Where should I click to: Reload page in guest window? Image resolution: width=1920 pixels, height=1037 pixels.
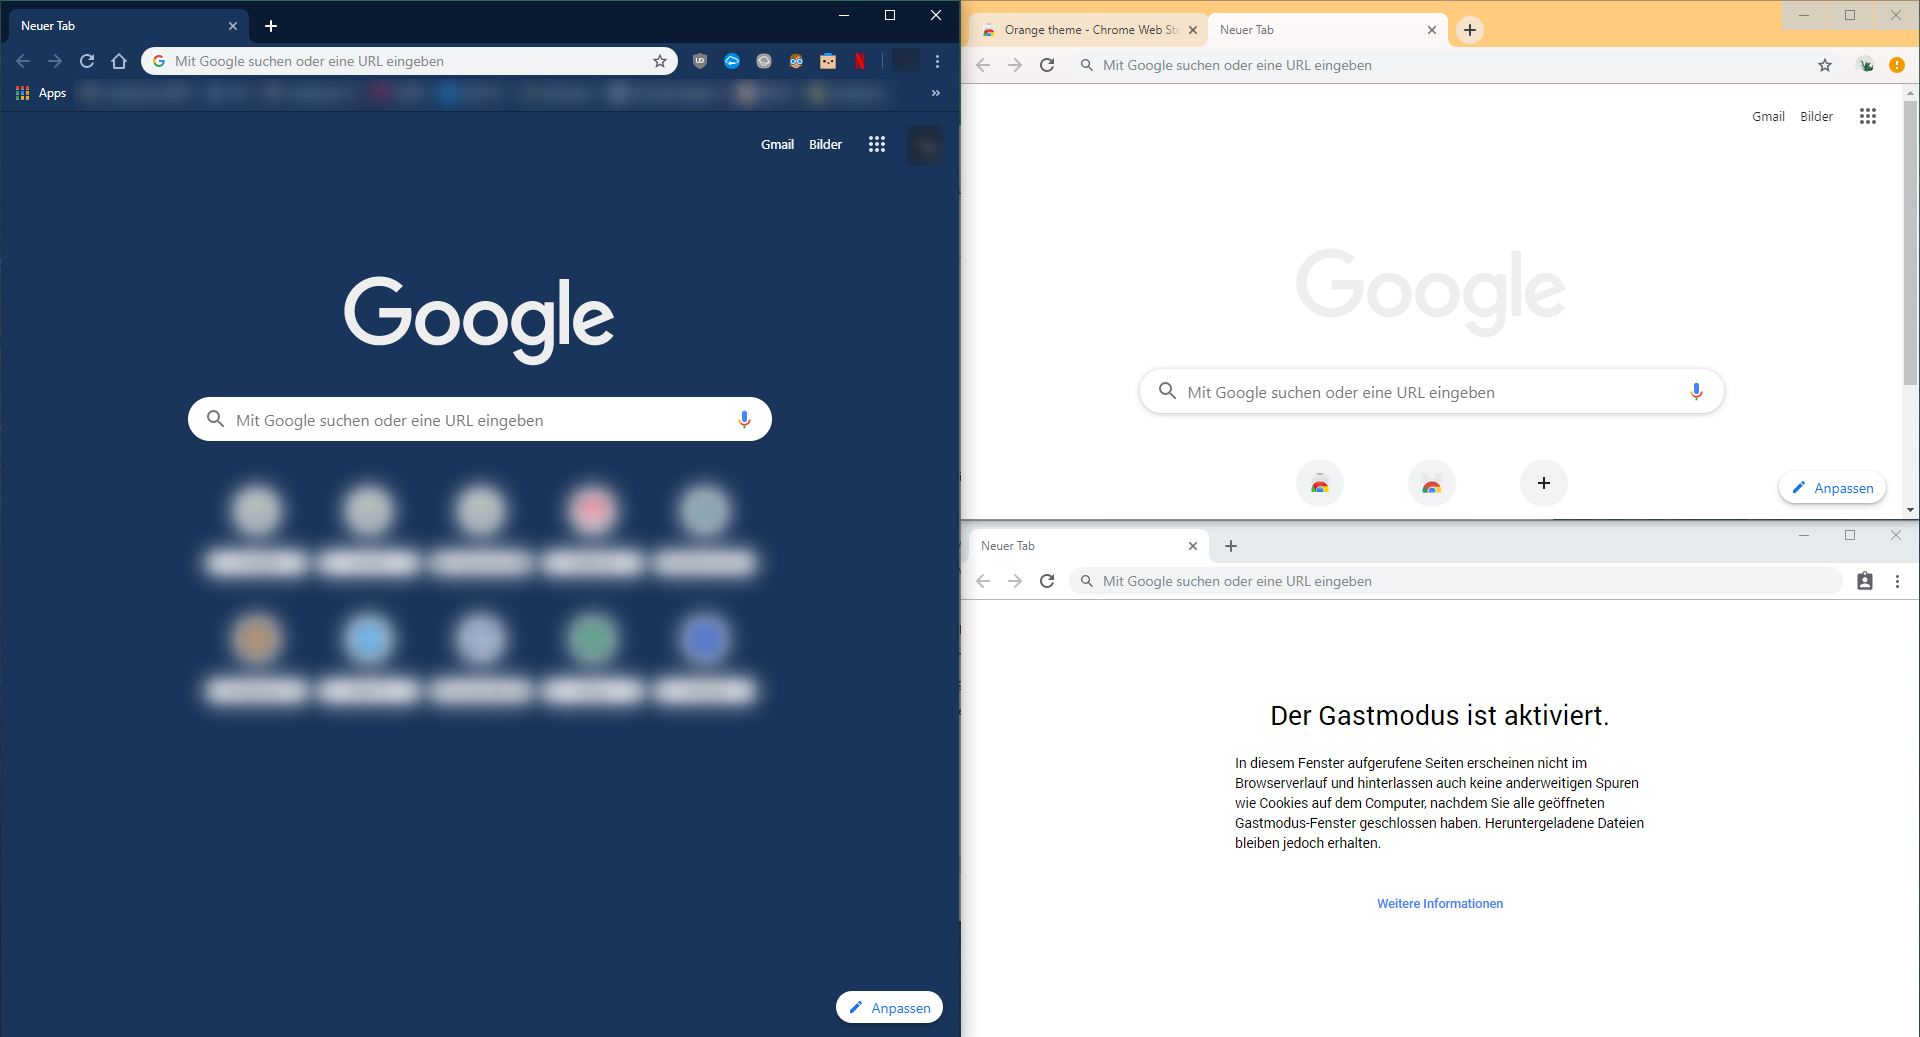1047,581
